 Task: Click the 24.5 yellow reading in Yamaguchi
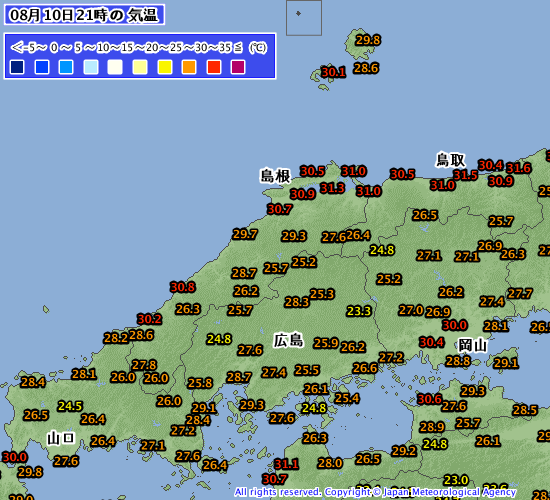70,406
